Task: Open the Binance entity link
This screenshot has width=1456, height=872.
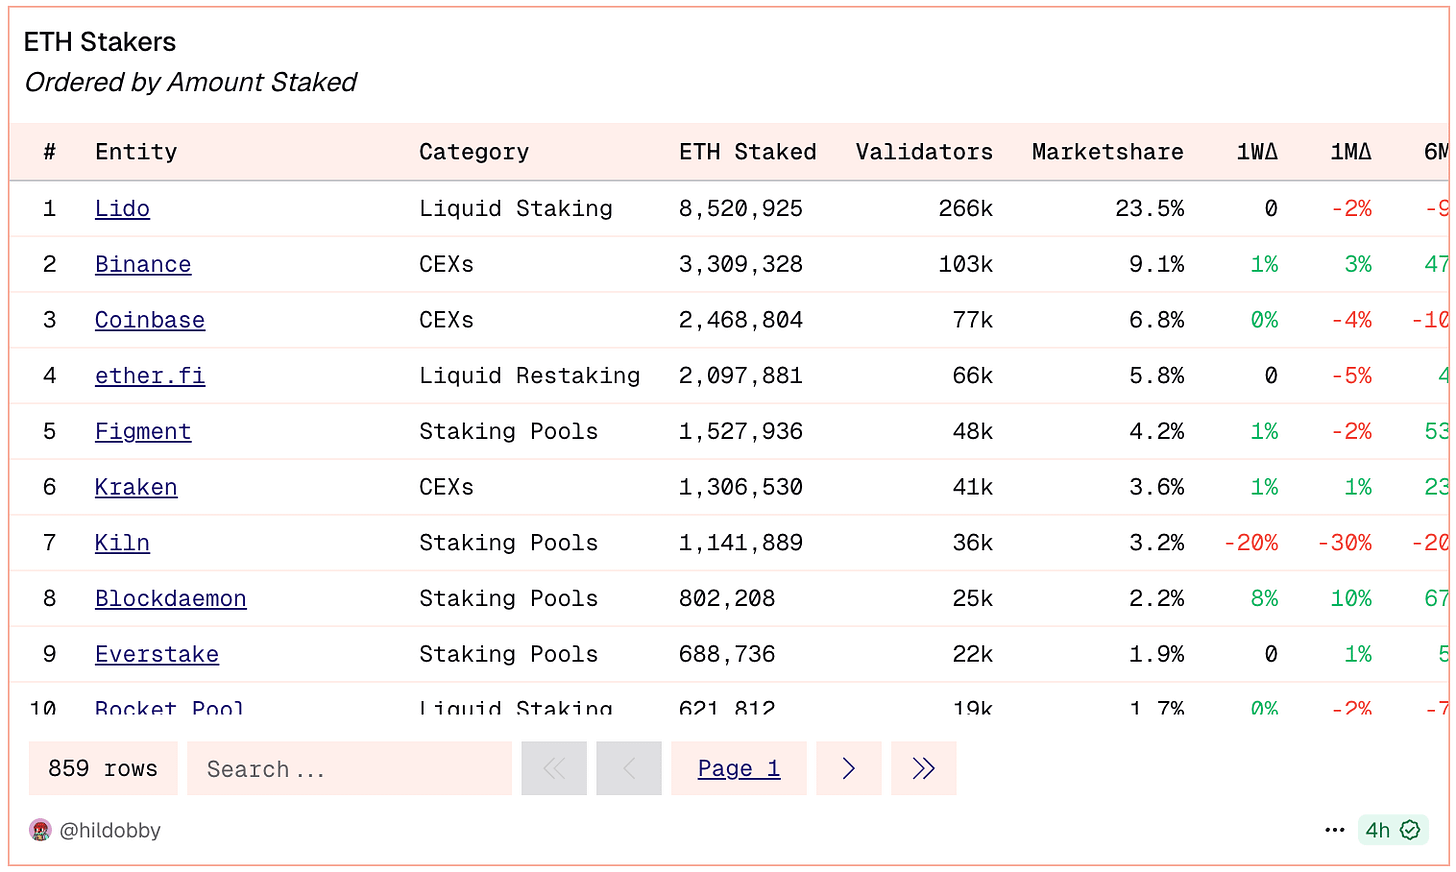Action: (143, 265)
